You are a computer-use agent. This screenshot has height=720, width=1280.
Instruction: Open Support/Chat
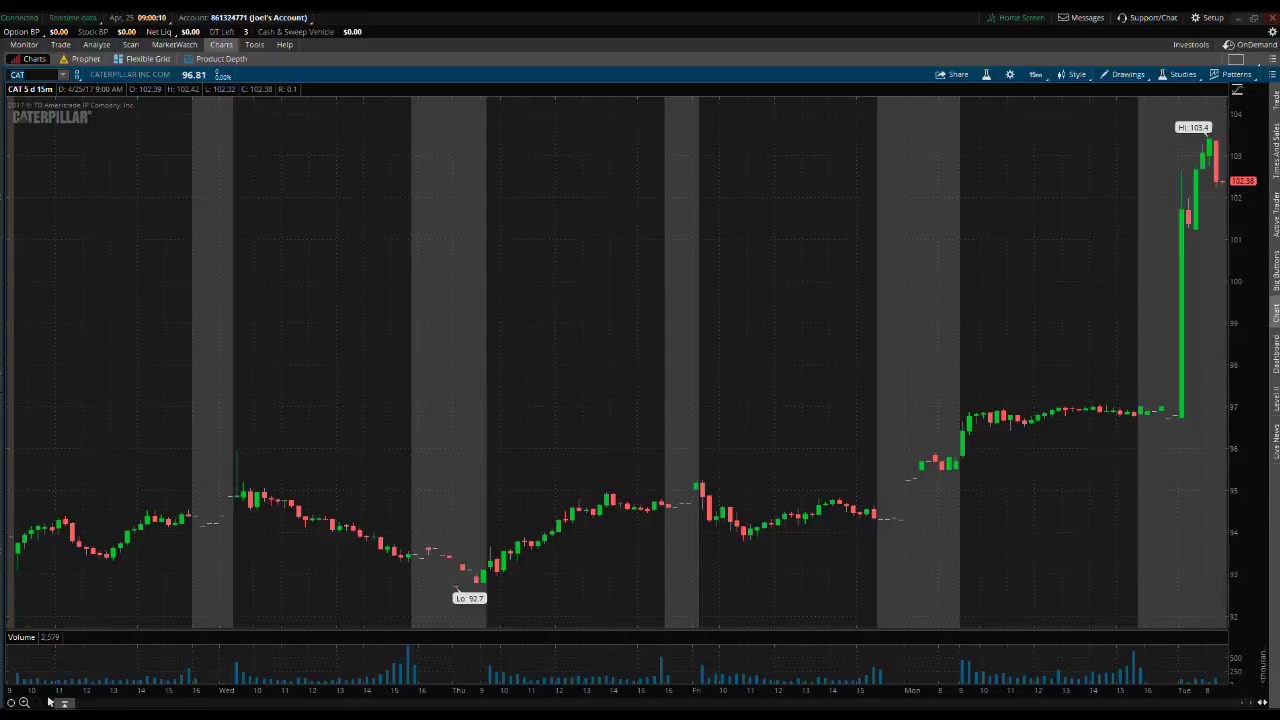tap(1147, 18)
